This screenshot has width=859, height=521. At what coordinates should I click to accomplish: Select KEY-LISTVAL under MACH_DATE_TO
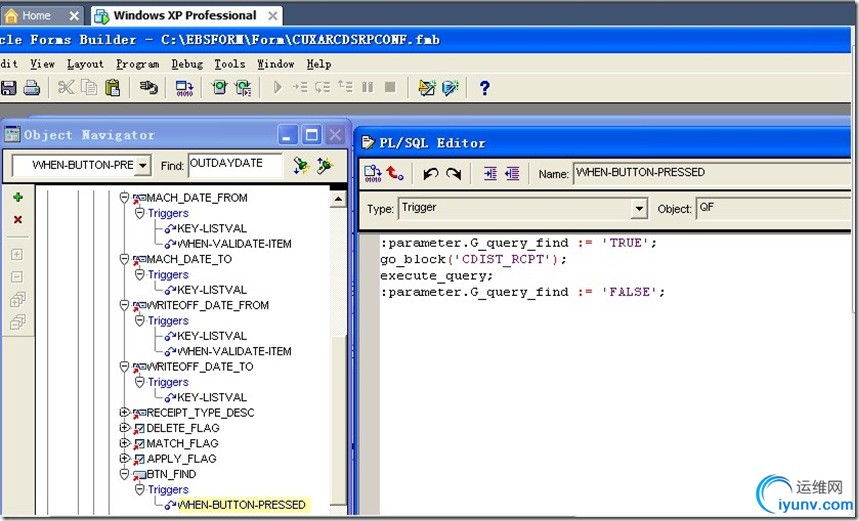point(211,290)
